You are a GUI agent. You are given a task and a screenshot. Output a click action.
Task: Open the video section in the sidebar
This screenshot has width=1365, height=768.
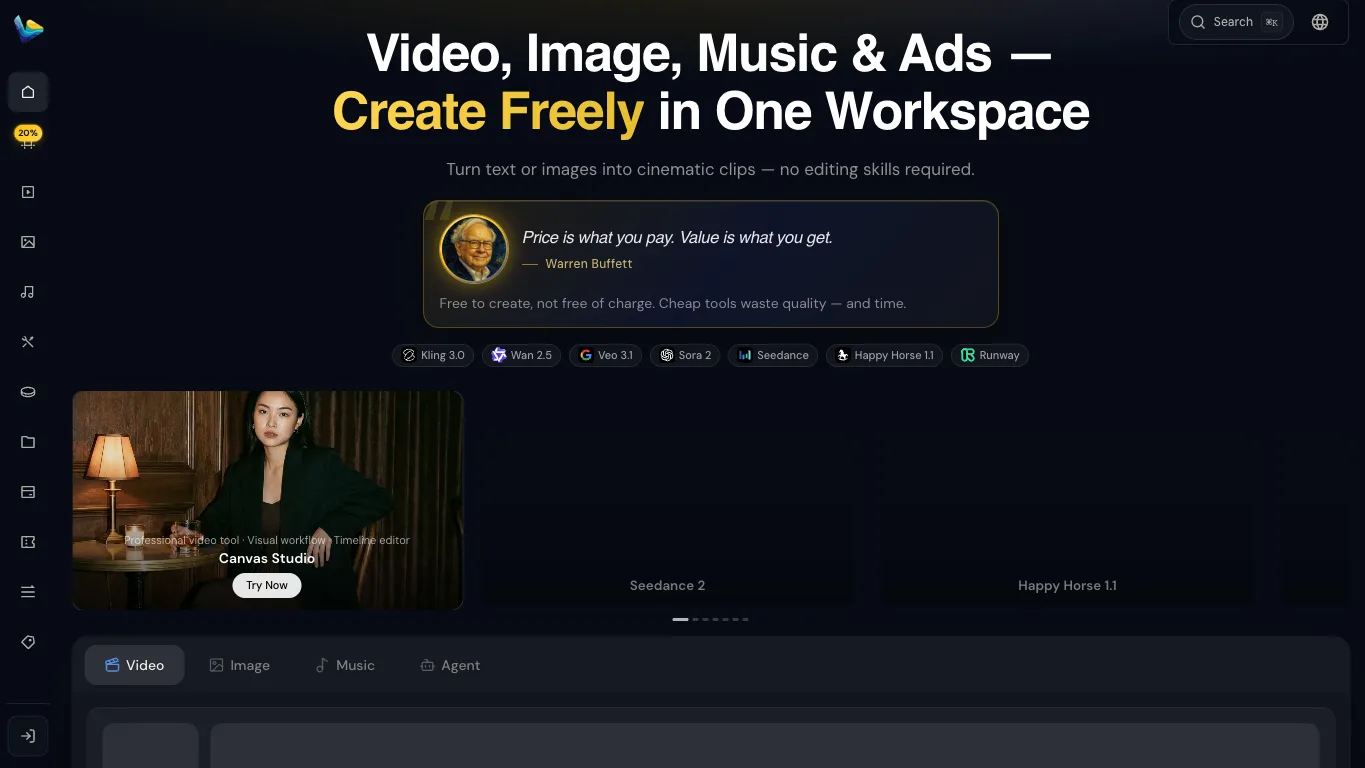pyautogui.click(x=28, y=192)
